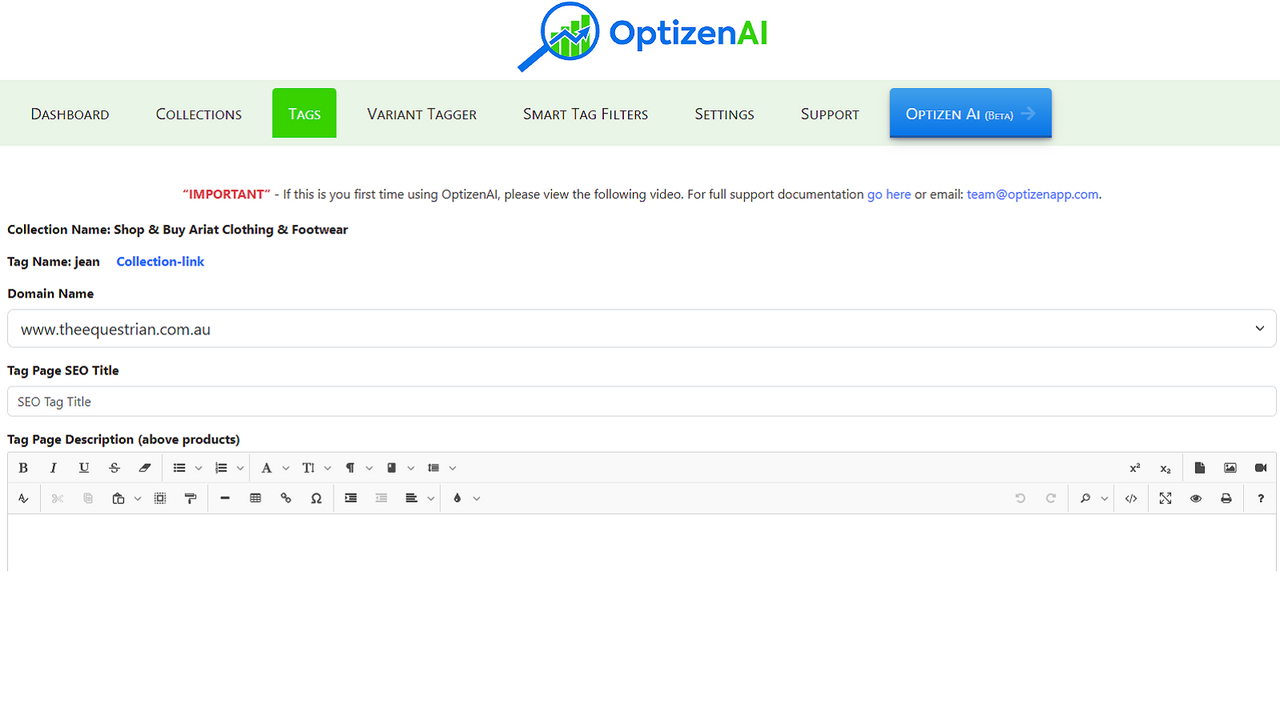Open the Support tab
Viewport: 1280px width, 720px height.
pyautogui.click(x=830, y=114)
